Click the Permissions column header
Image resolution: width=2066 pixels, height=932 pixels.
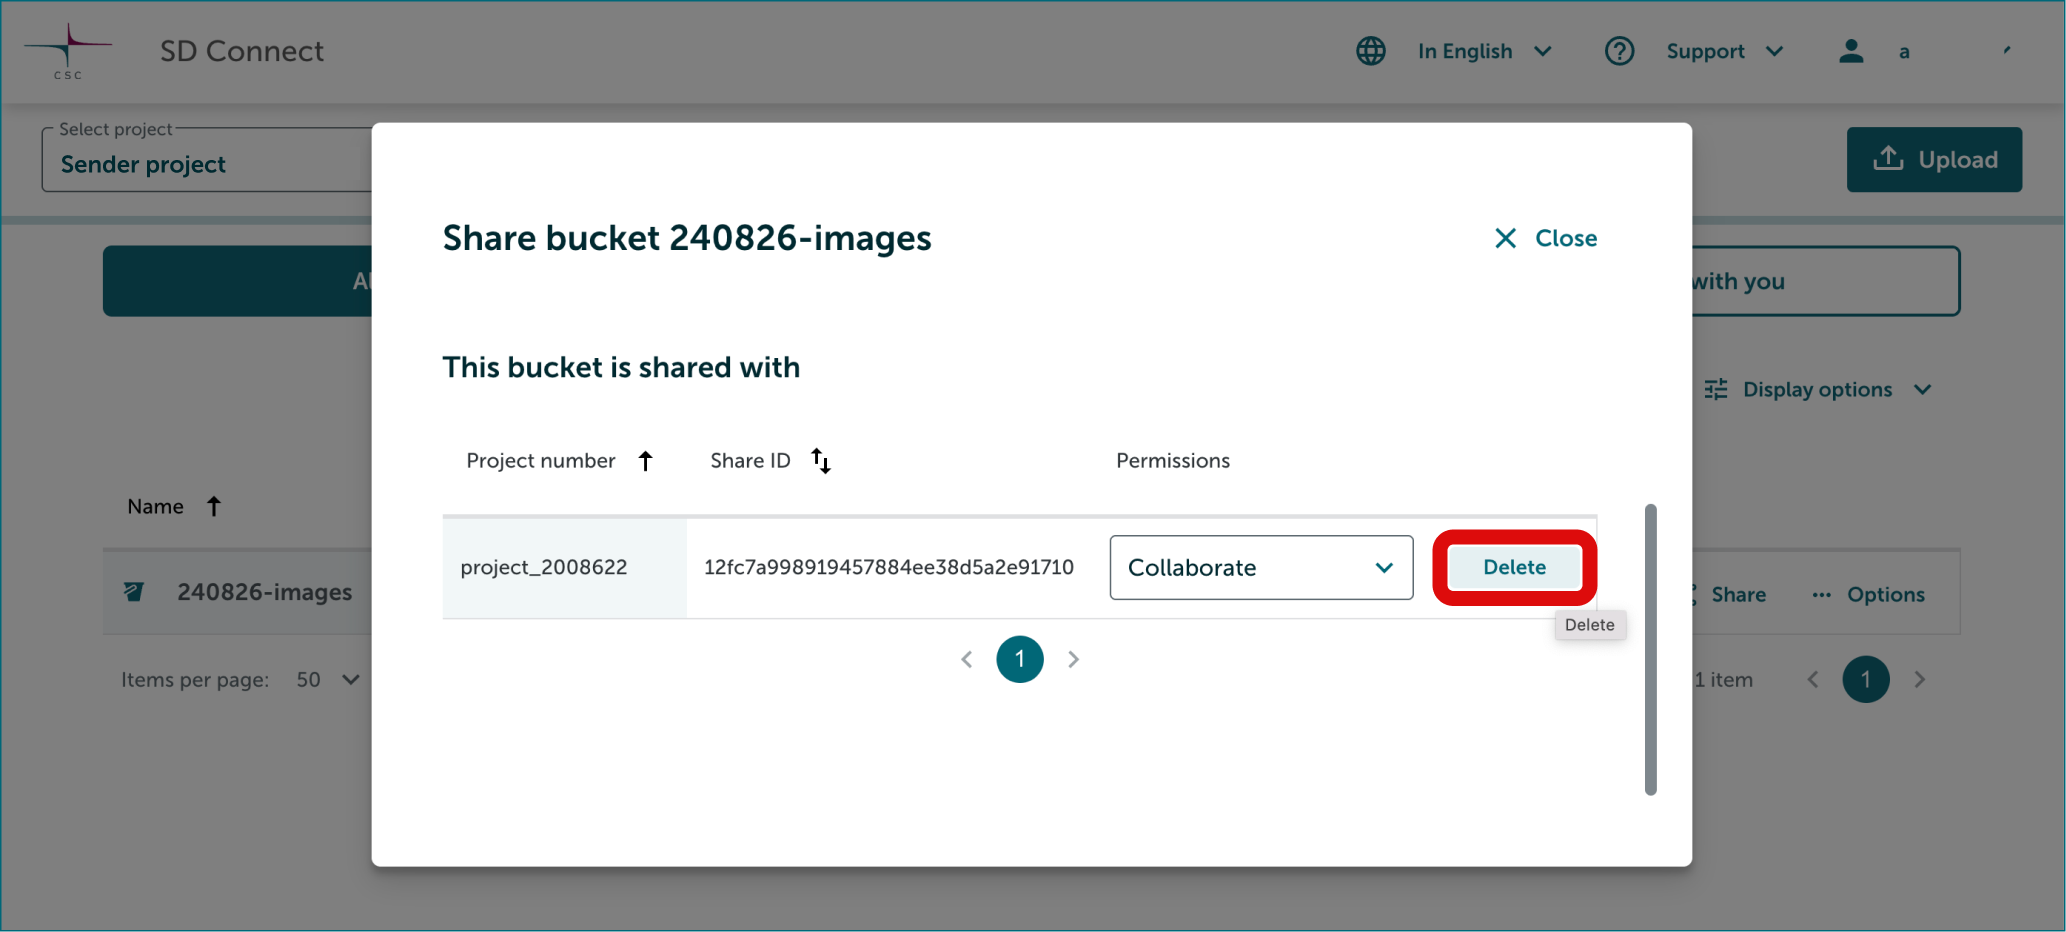tap(1173, 461)
